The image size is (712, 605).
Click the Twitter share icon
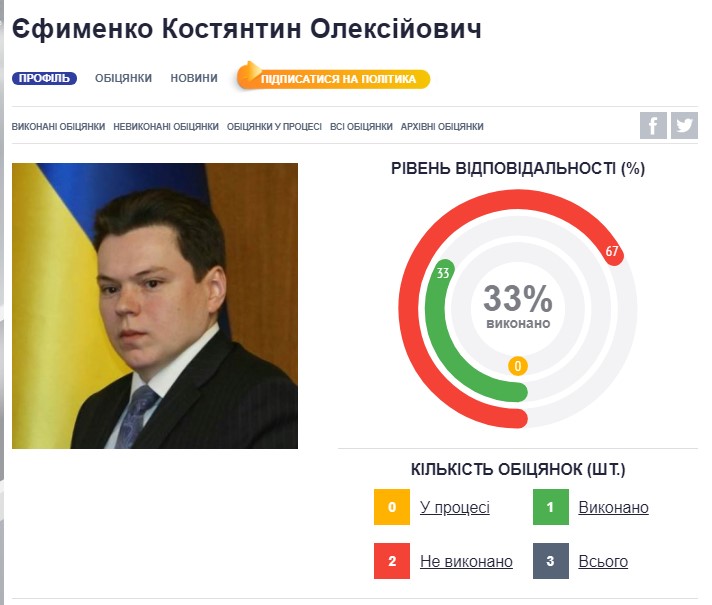(x=684, y=126)
